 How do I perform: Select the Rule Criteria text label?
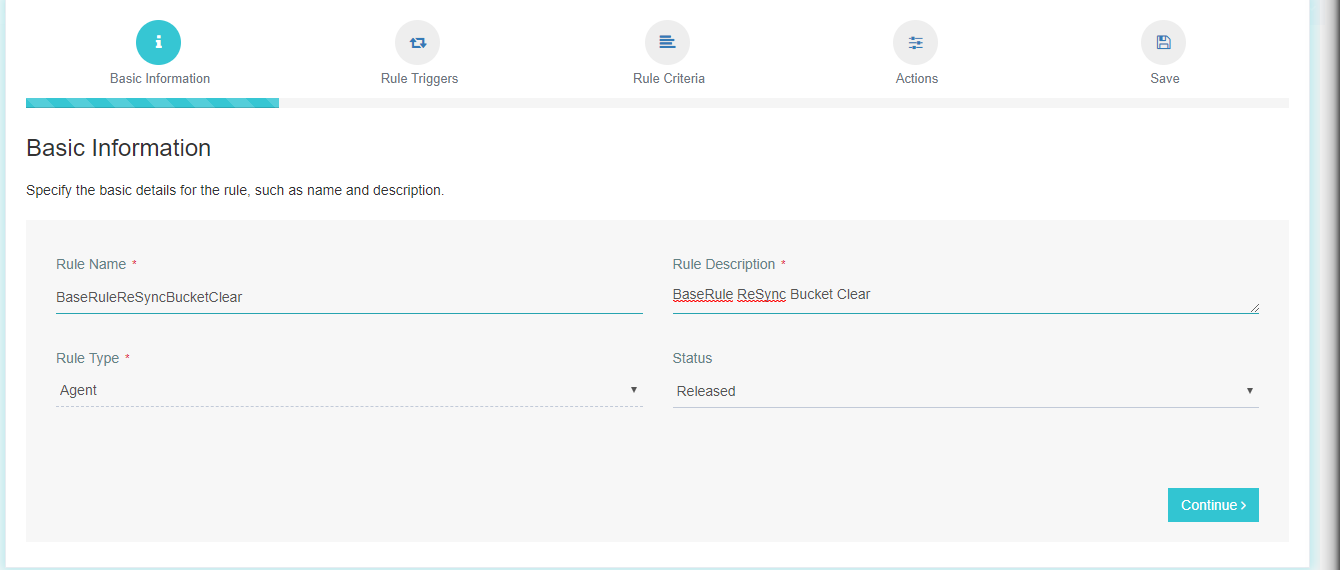668,78
